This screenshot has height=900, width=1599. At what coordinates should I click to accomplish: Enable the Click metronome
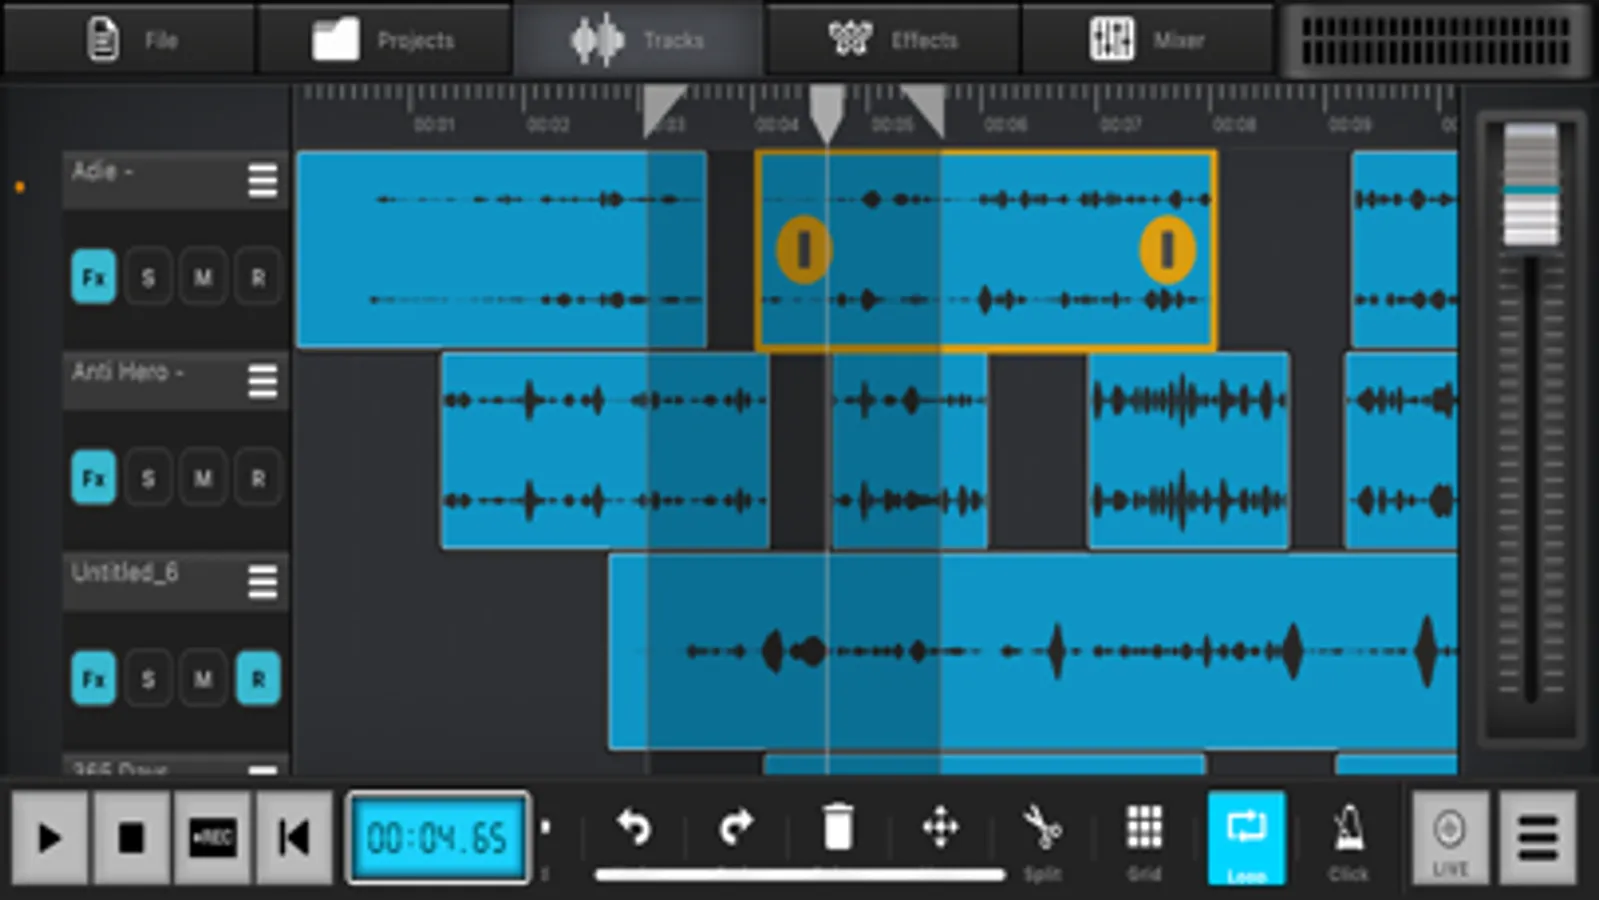1348,840
